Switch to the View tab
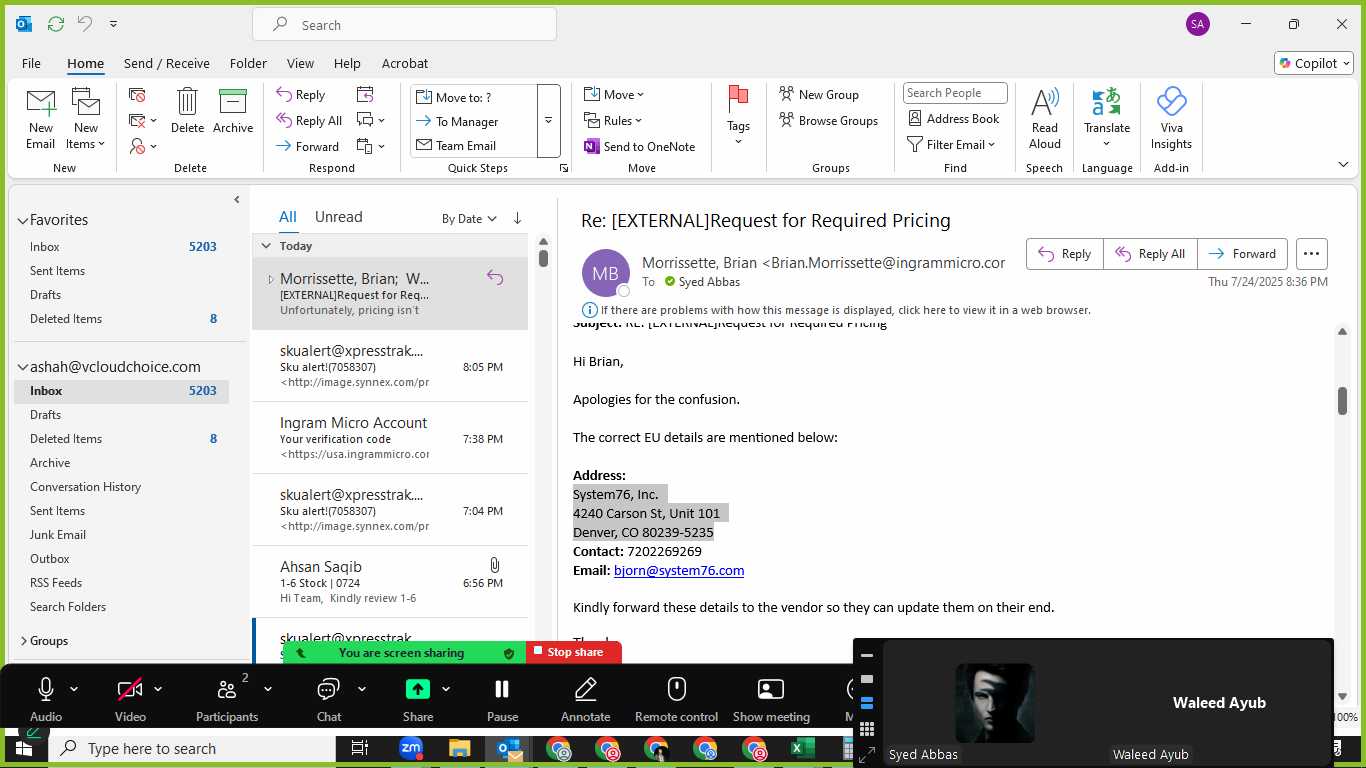Image resolution: width=1366 pixels, height=768 pixels. coord(300,63)
